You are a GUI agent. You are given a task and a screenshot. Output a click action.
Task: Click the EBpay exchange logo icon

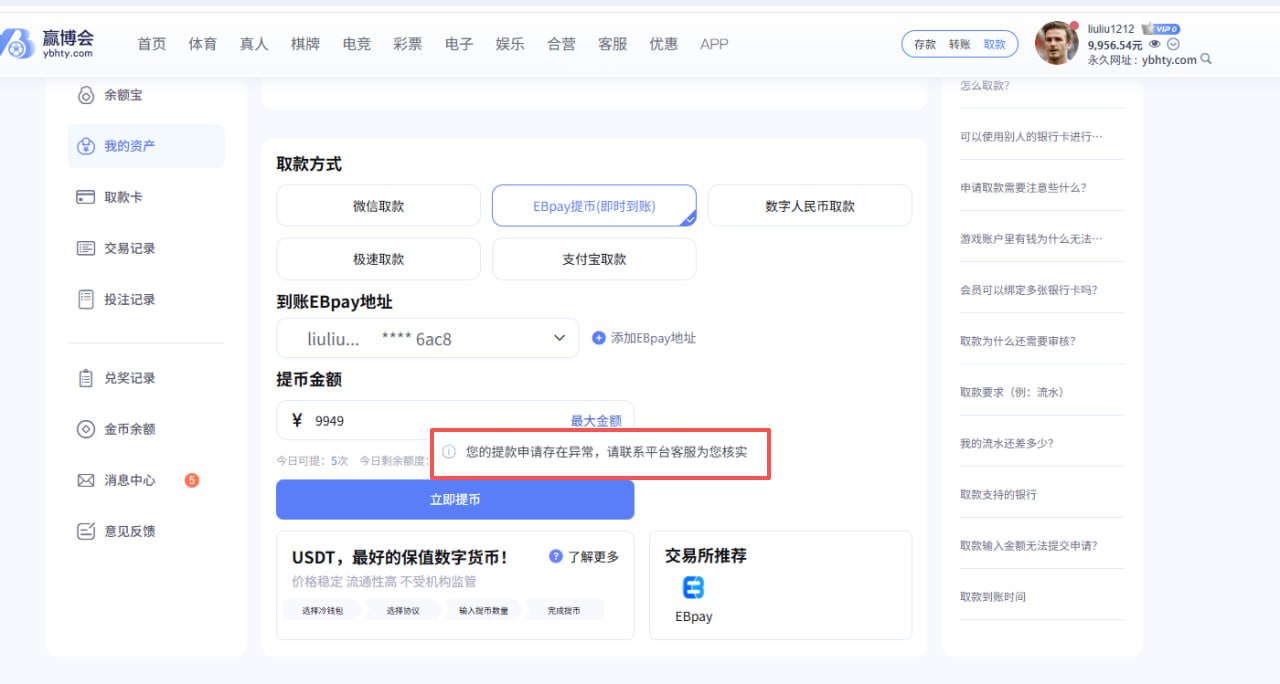(x=693, y=587)
